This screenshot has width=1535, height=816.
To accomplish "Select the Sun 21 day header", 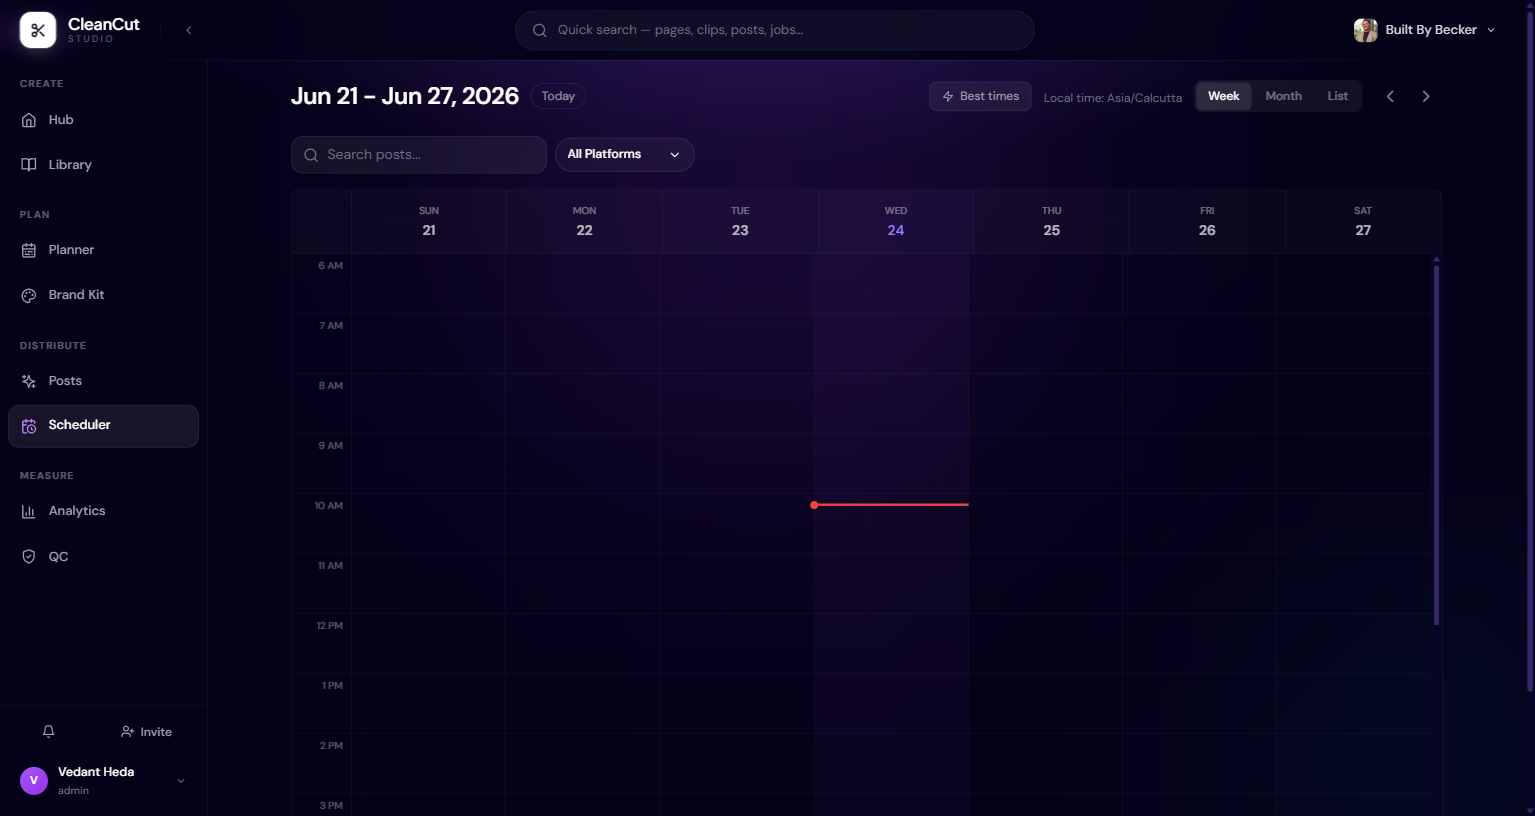I will 429,221.
